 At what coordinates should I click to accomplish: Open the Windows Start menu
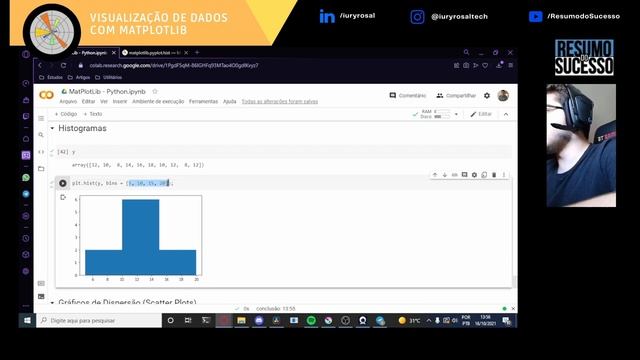tap(27, 320)
